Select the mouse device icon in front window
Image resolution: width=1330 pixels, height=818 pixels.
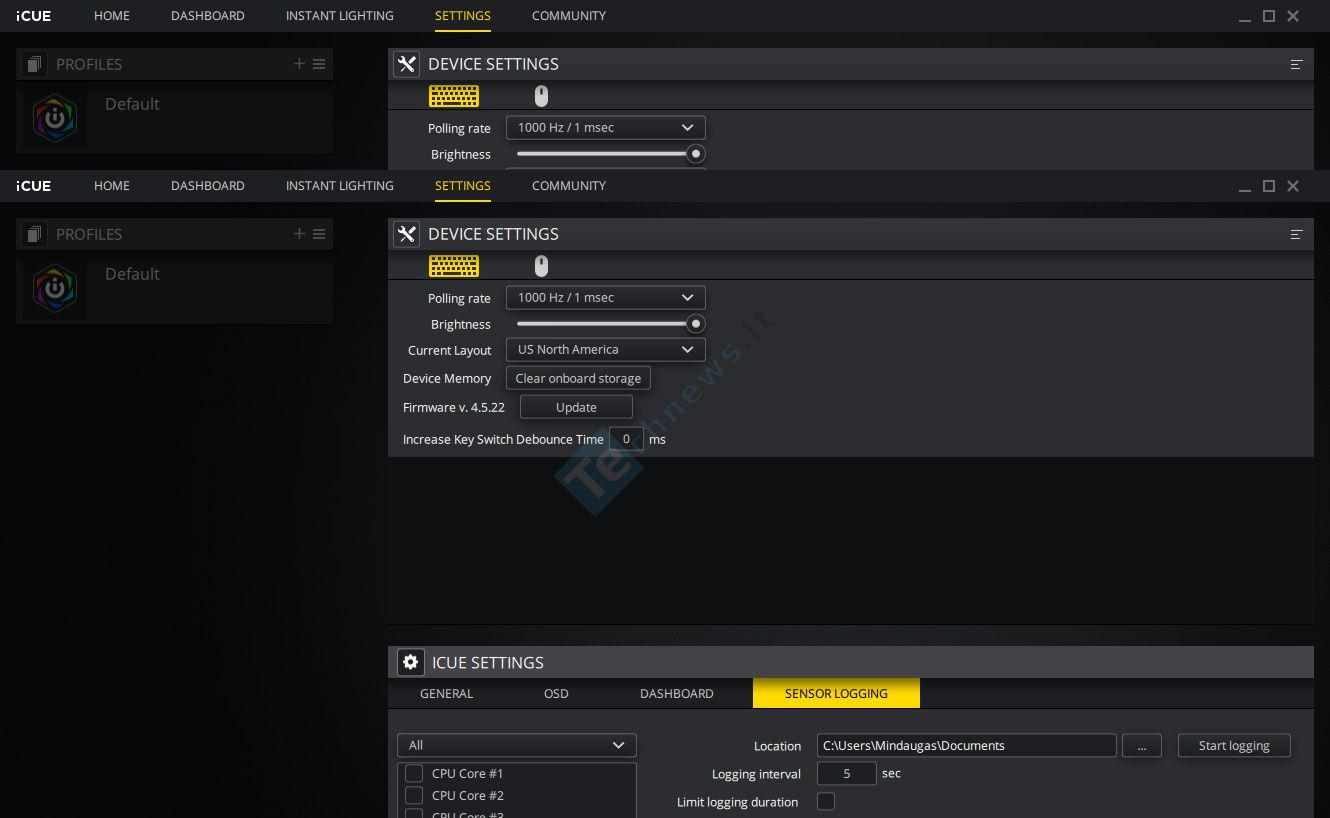(x=541, y=266)
